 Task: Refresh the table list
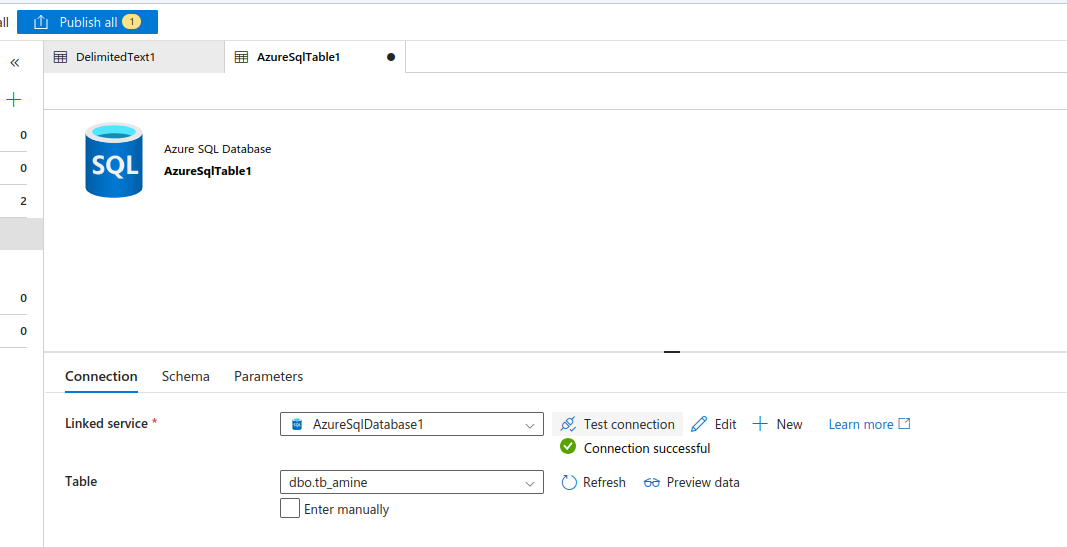click(x=593, y=482)
